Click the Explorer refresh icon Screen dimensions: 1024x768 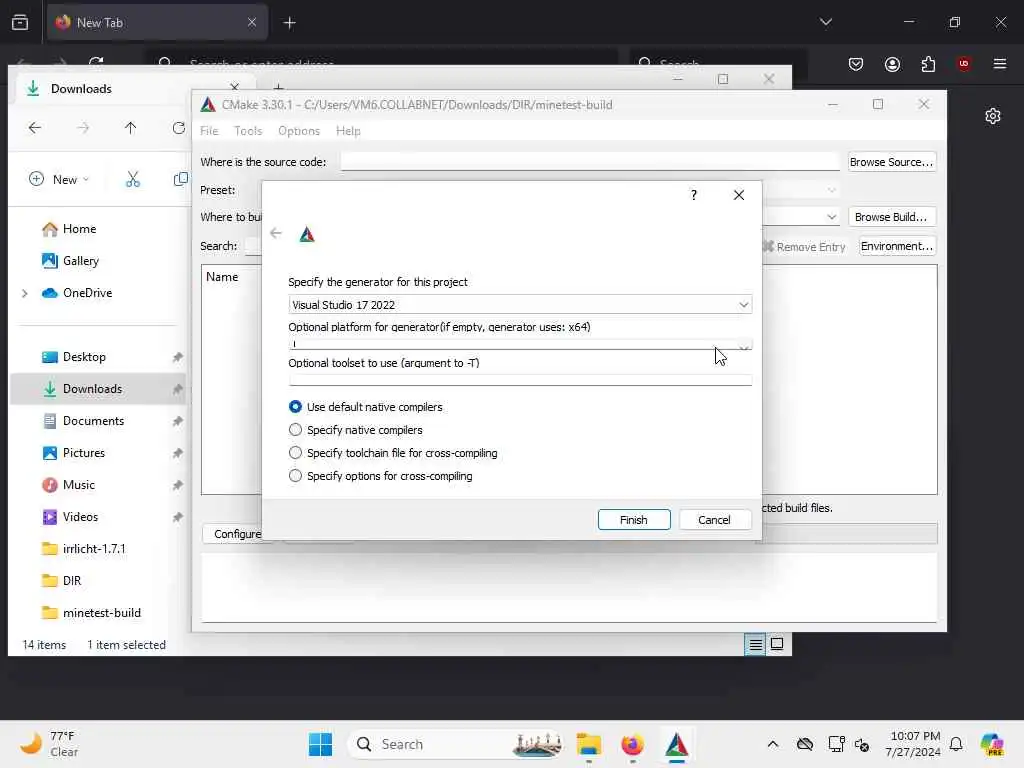point(178,128)
